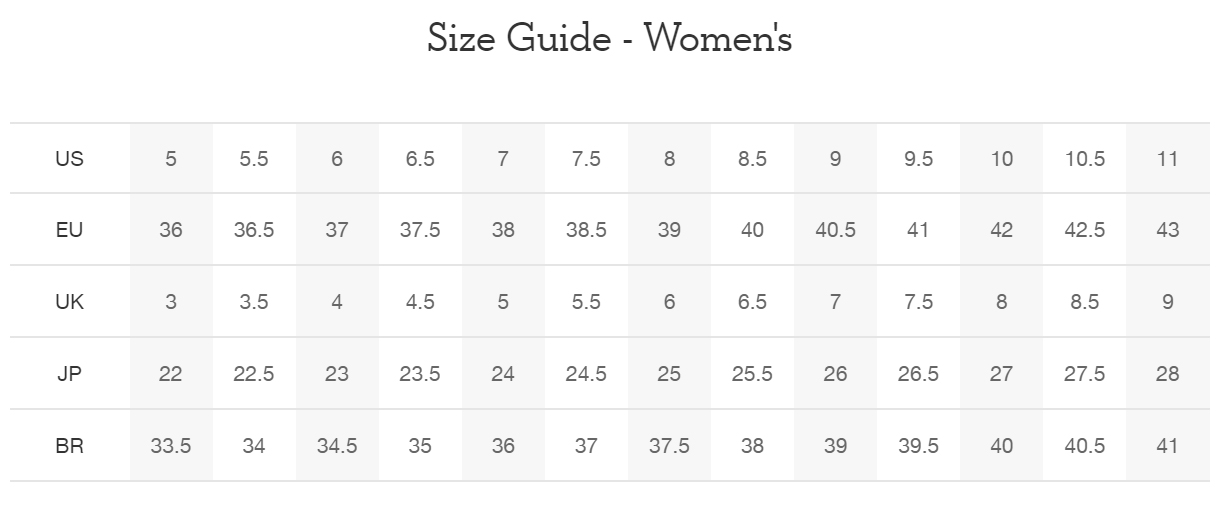Select the BR row label
This screenshot has height=517, width=1228.
pos(70,446)
